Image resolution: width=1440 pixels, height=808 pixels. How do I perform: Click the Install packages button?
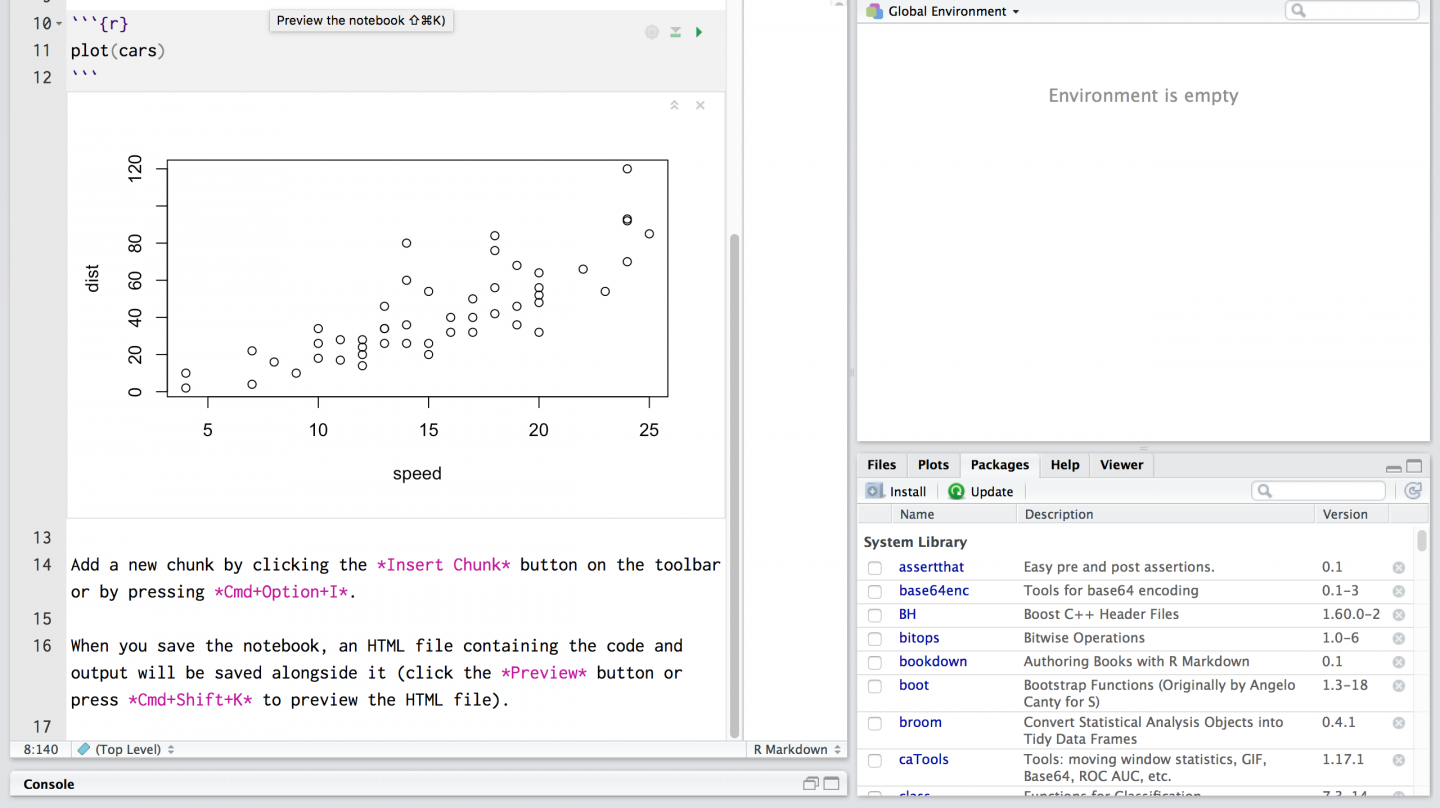coord(897,491)
